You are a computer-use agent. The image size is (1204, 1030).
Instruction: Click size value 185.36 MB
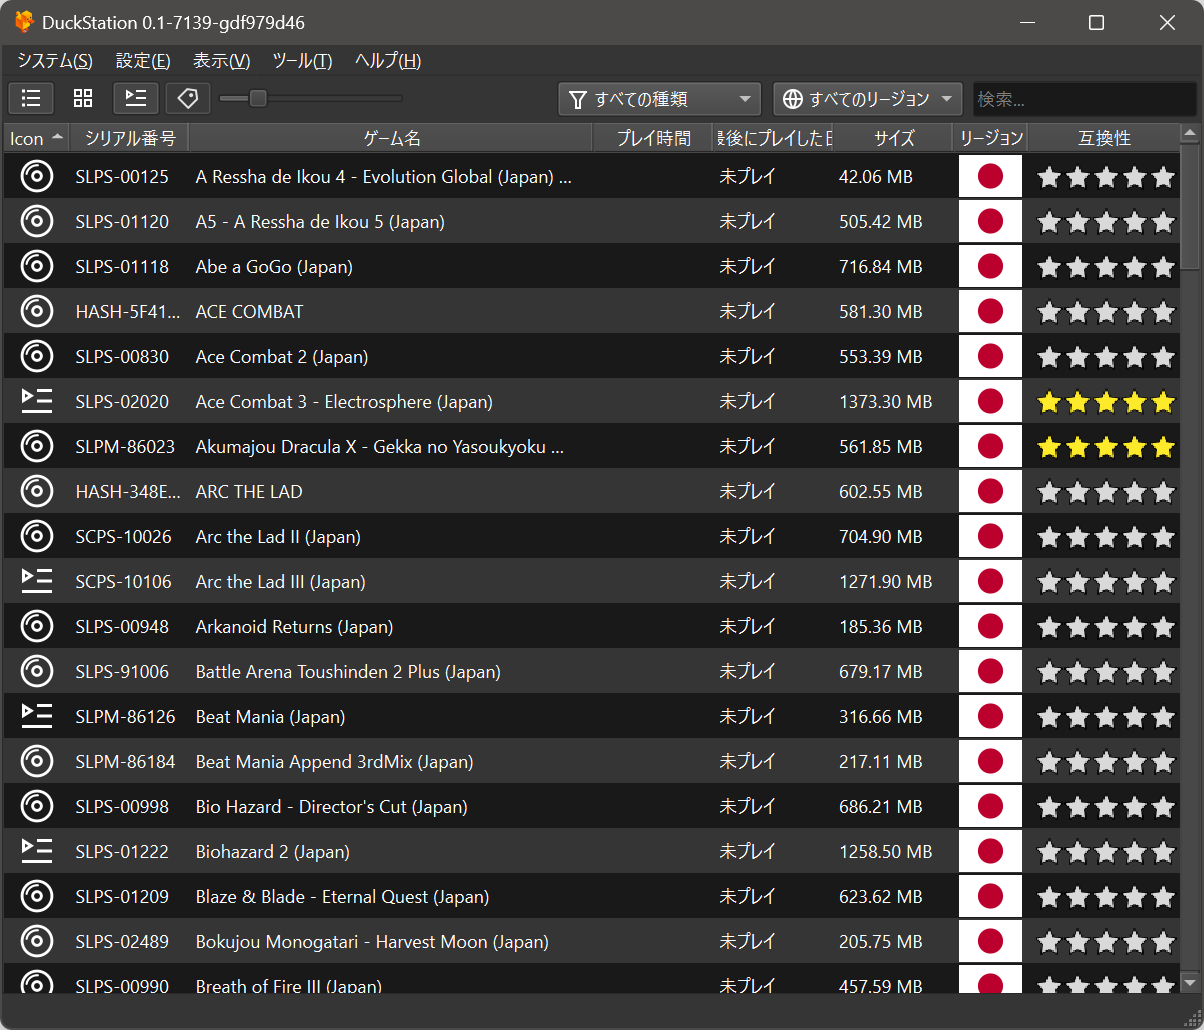pos(881,627)
